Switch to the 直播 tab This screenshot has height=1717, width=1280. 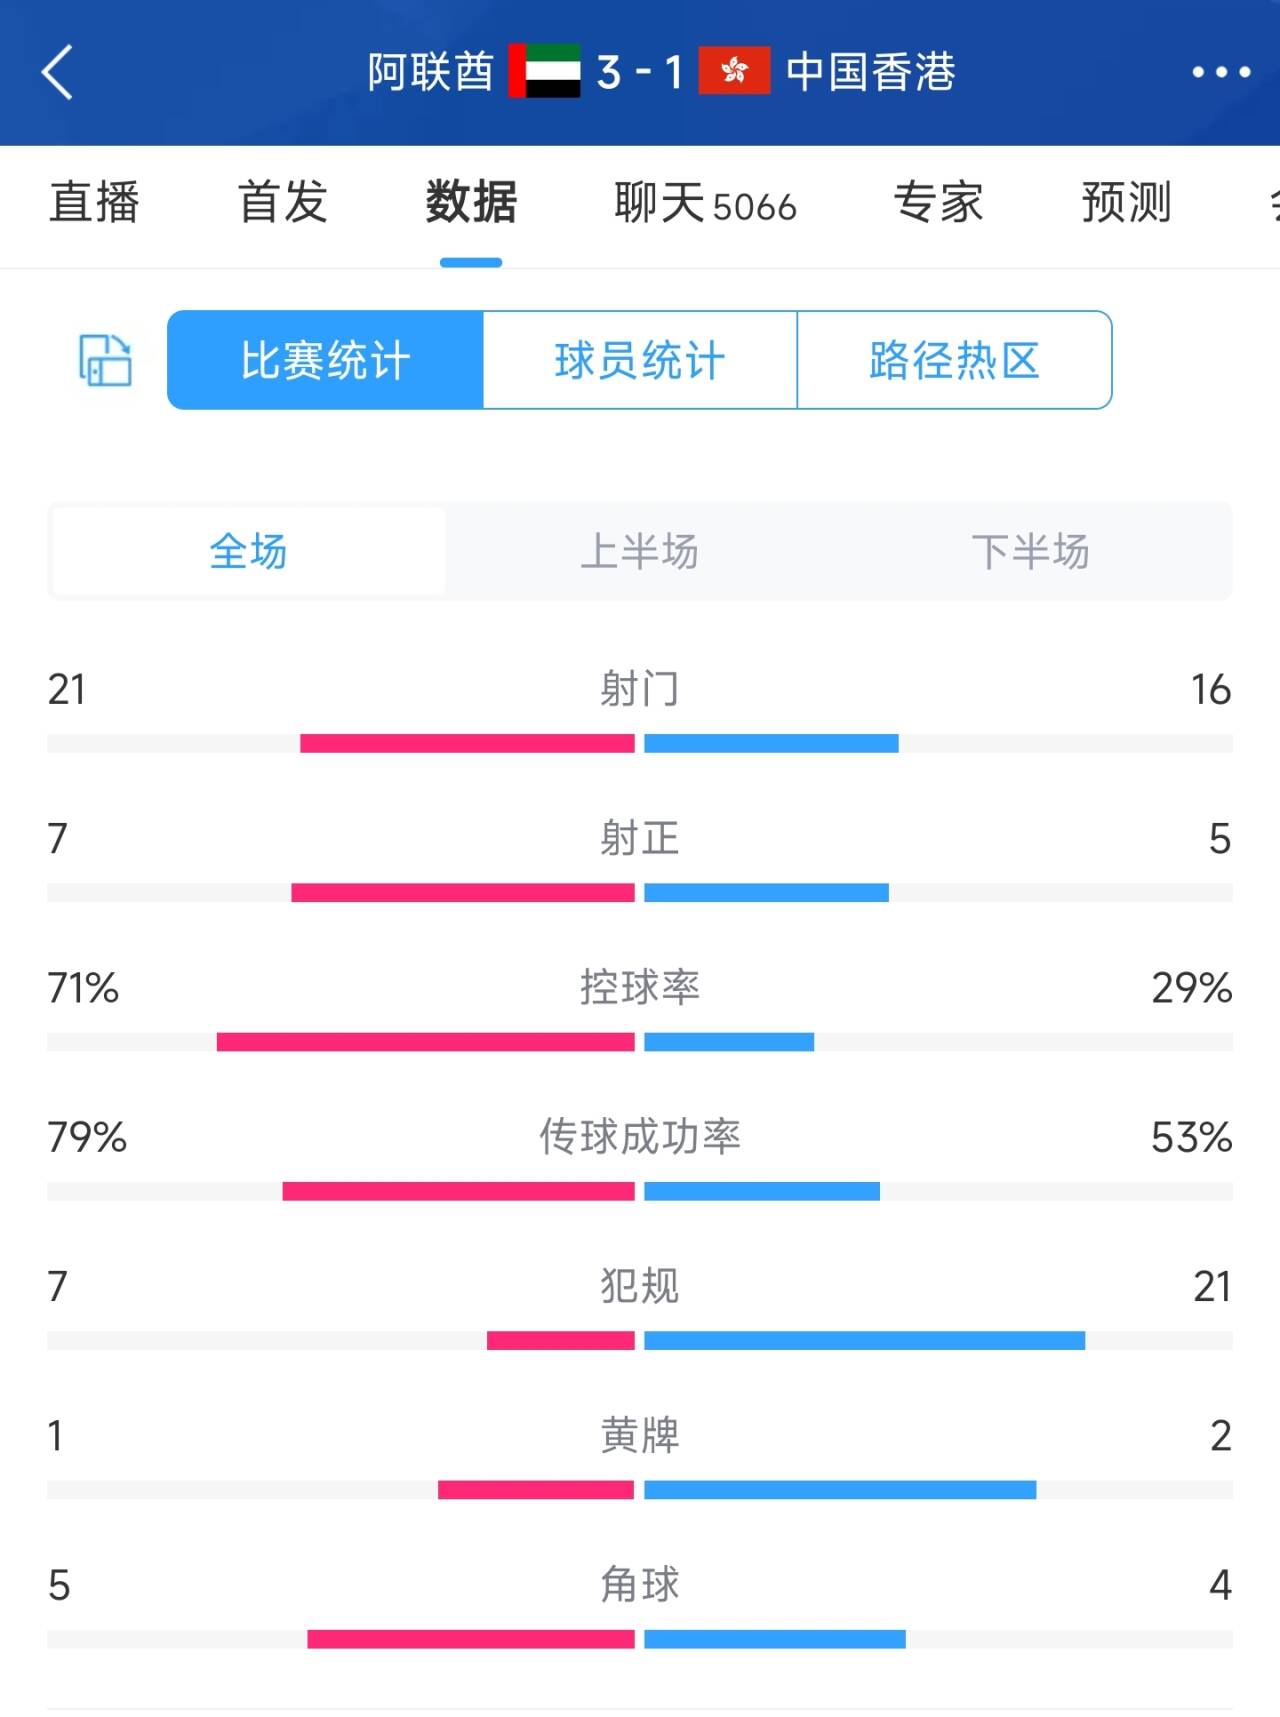point(95,203)
